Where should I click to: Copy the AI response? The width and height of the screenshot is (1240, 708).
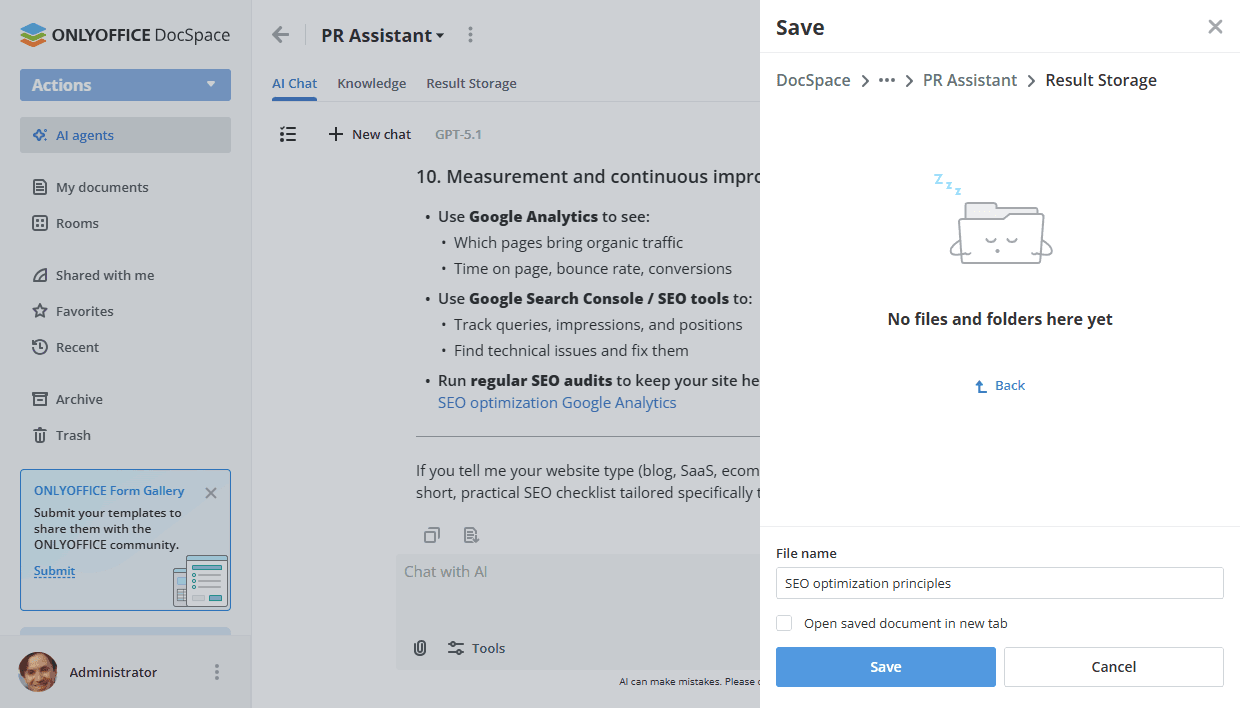point(431,535)
